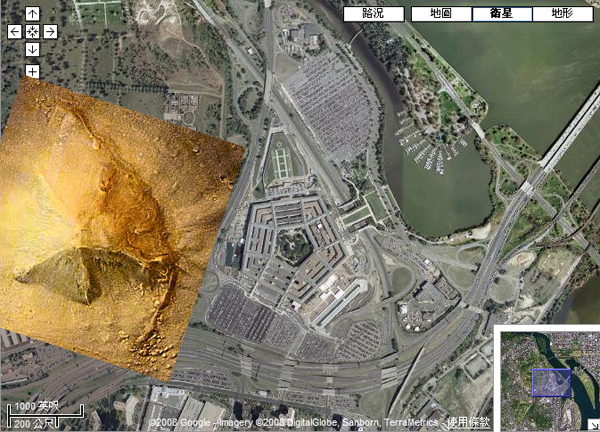
Task: Switch to the 地圖 map view
Action: pos(441,14)
